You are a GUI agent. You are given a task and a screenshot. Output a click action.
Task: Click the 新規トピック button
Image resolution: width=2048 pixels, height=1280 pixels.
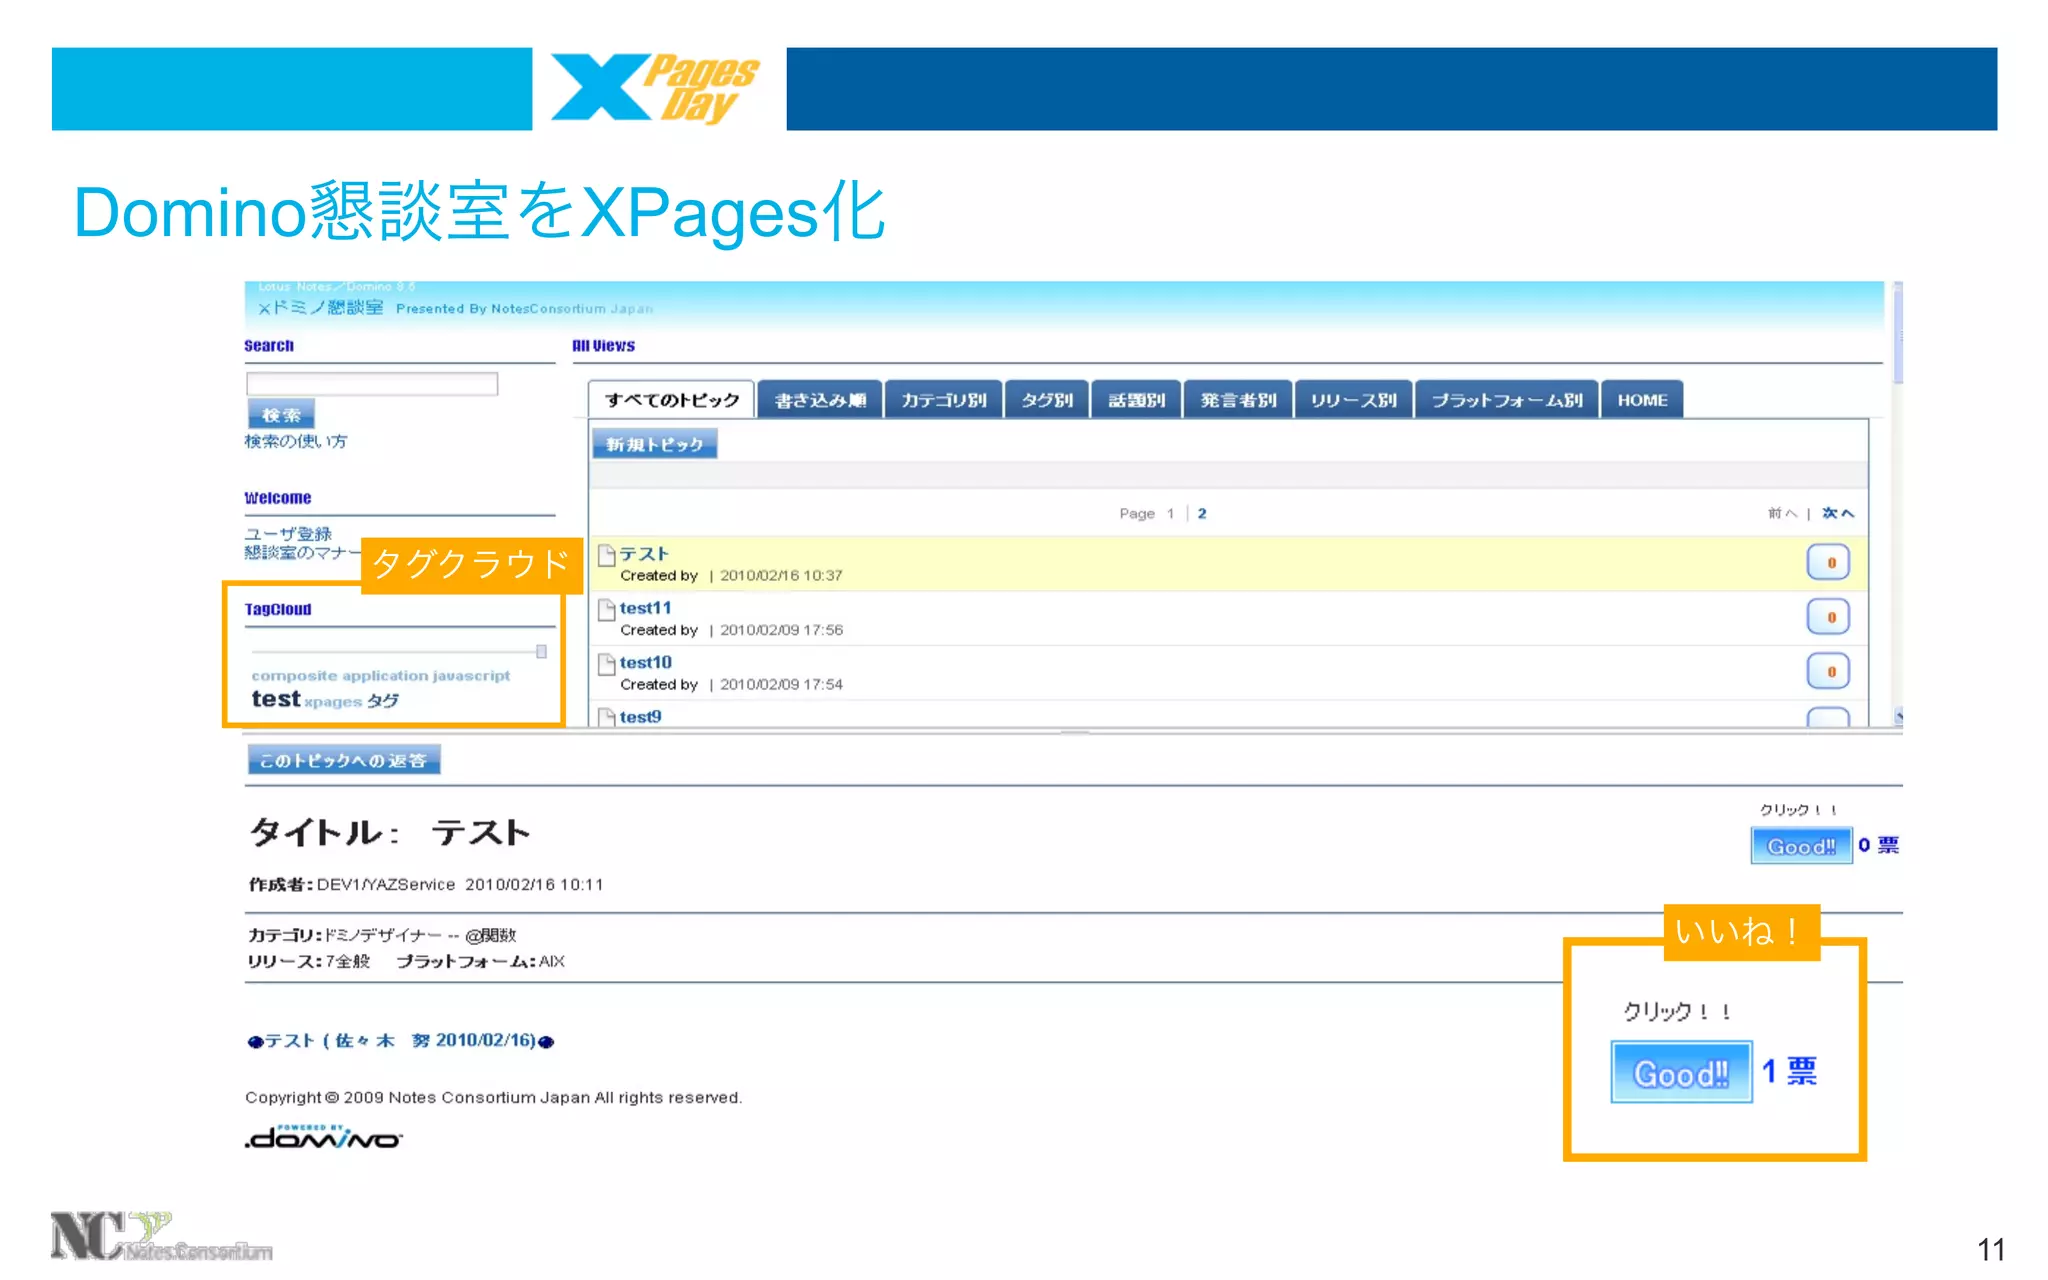[x=655, y=444]
